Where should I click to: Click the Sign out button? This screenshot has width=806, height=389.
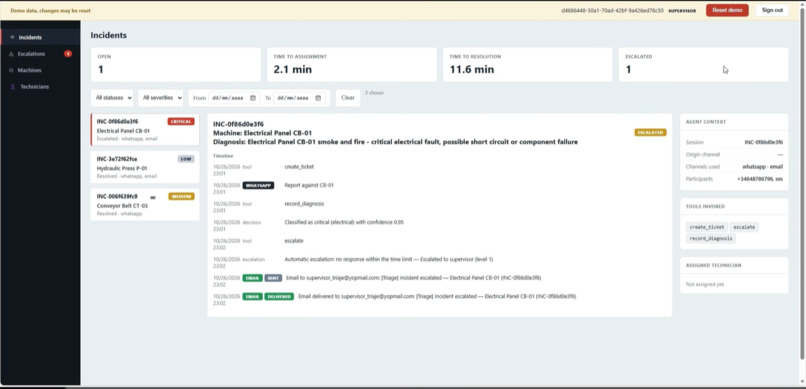click(x=772, y=10)
